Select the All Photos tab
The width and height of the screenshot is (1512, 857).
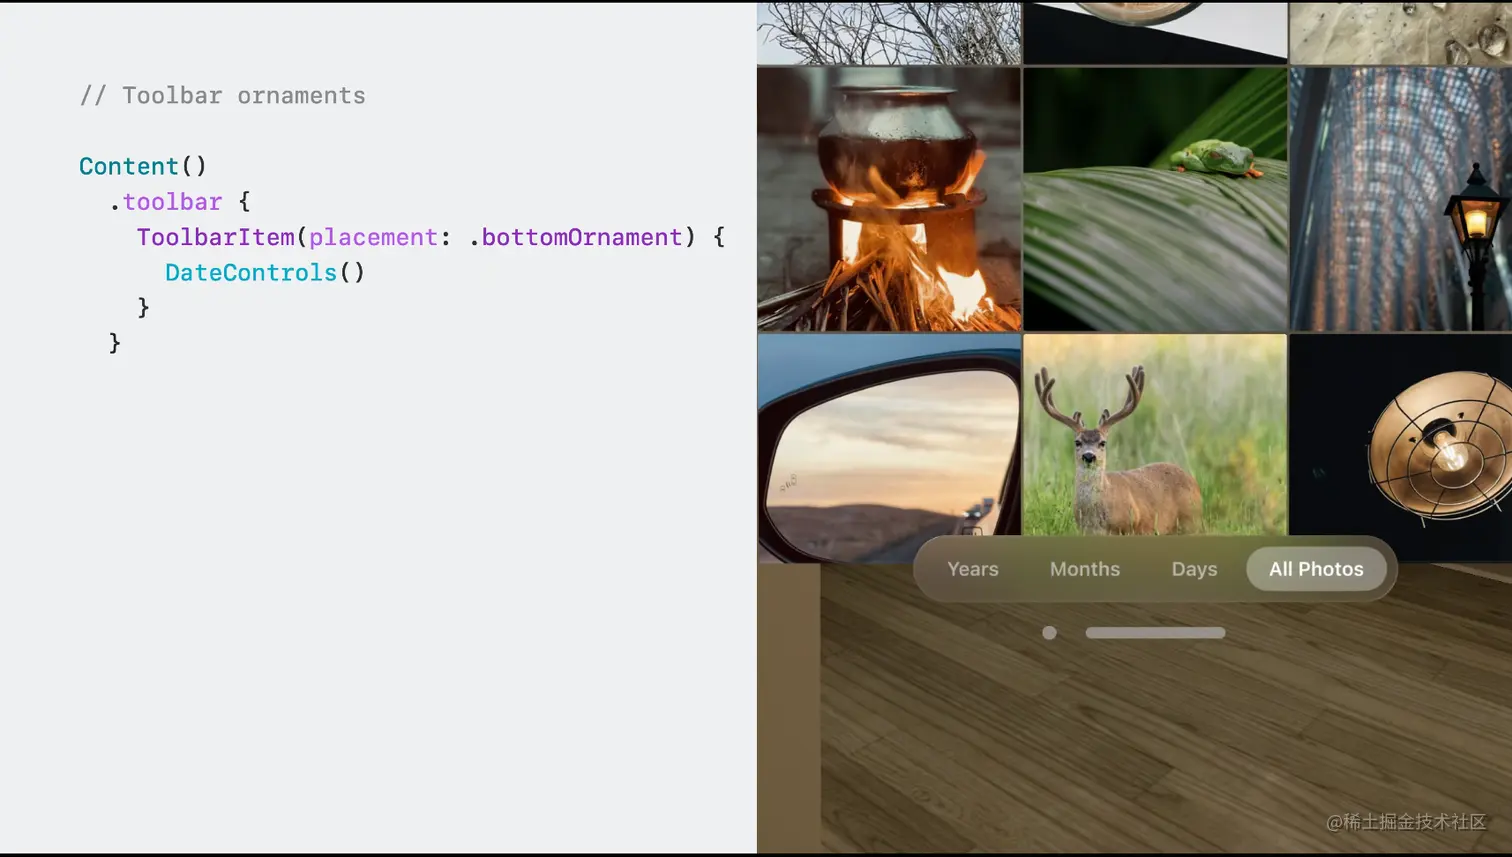coord(1316,569)
